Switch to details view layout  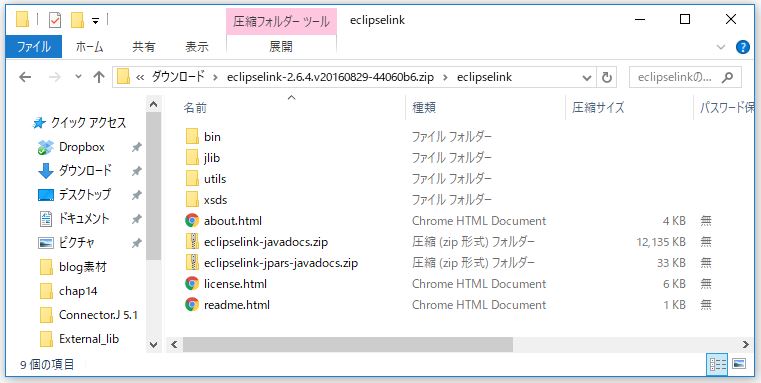pos(718,364)
